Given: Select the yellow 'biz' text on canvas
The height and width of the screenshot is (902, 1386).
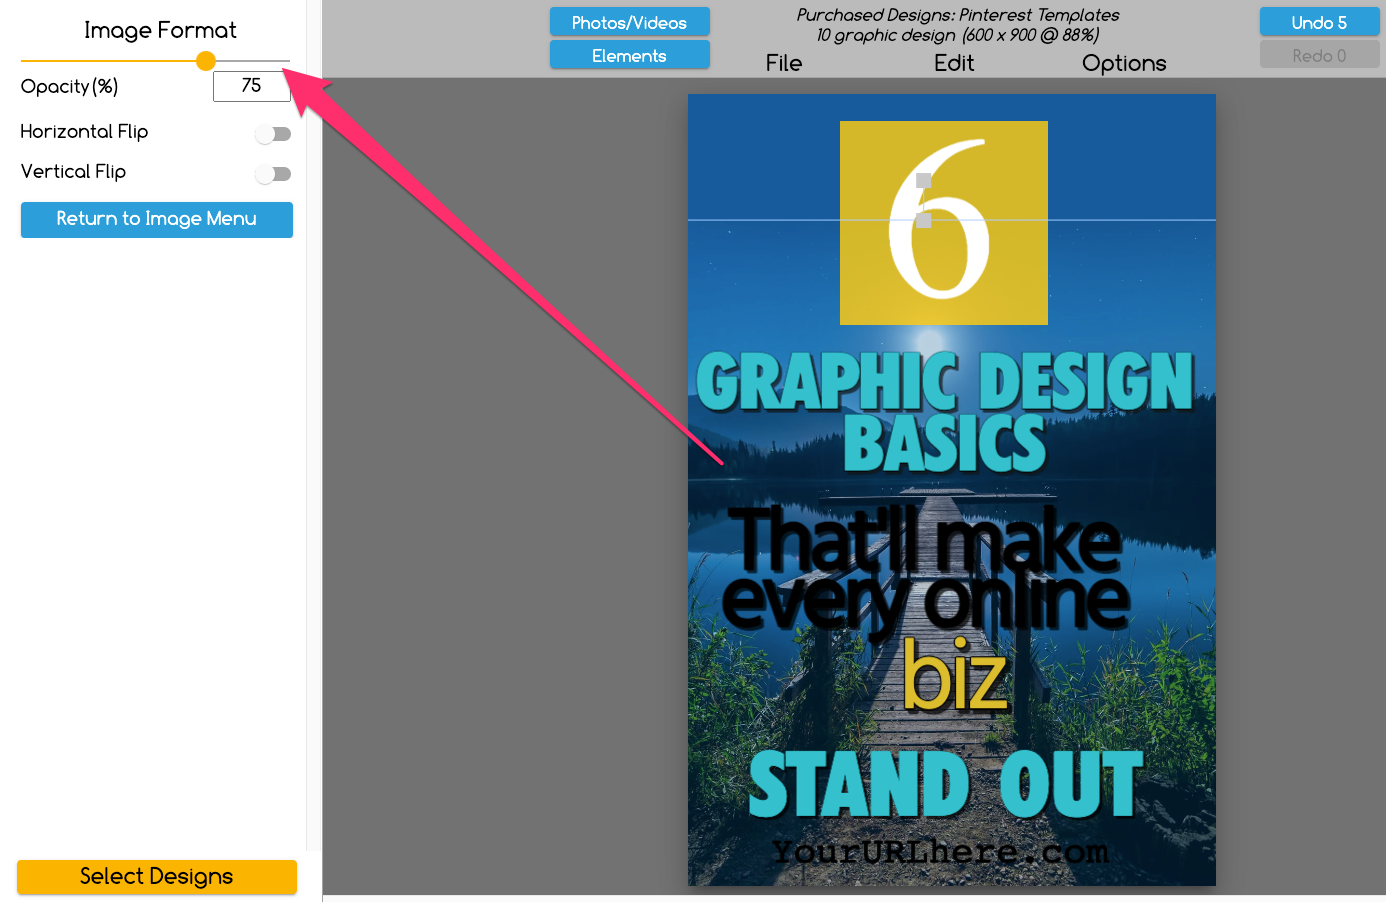Looking at the screenshot, I should tap(955, 677).
